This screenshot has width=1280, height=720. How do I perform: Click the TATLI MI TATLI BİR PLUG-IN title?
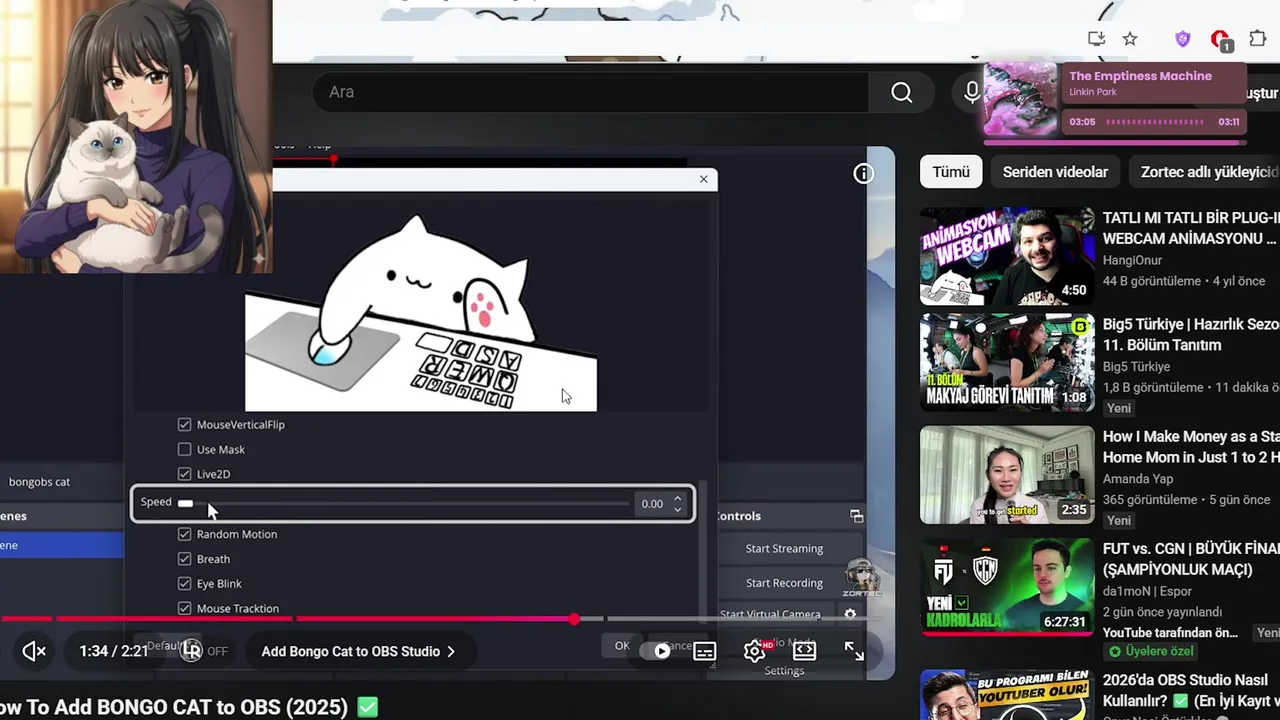(x=1191, y=228)
